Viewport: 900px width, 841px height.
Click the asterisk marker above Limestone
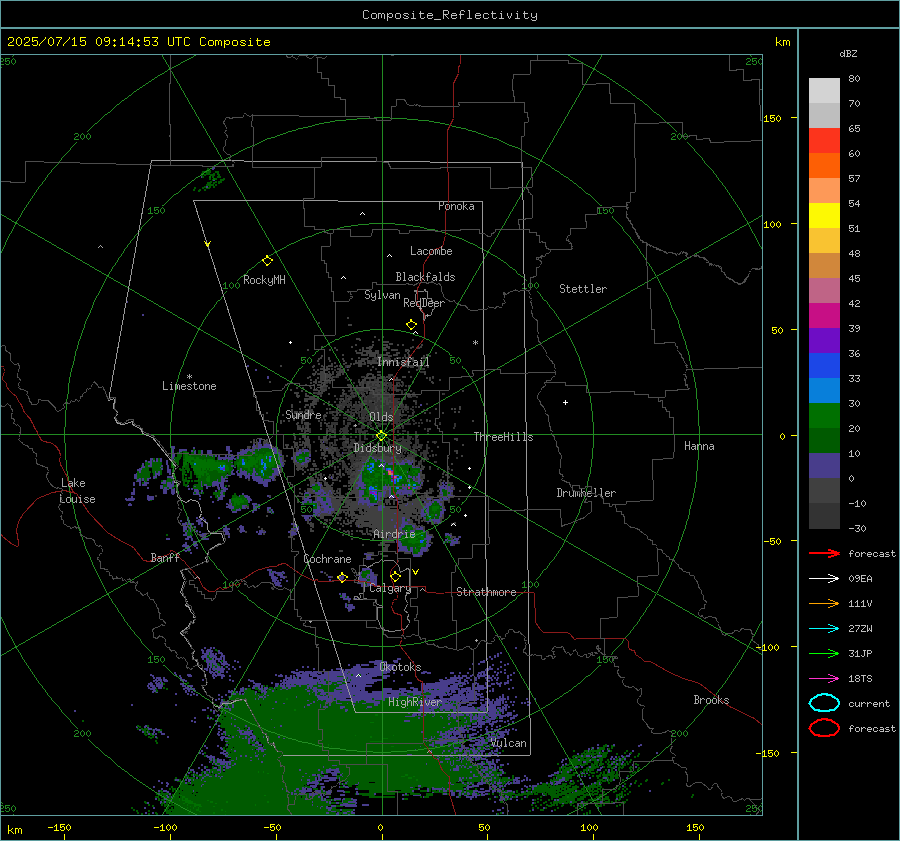tap(189, 377)
